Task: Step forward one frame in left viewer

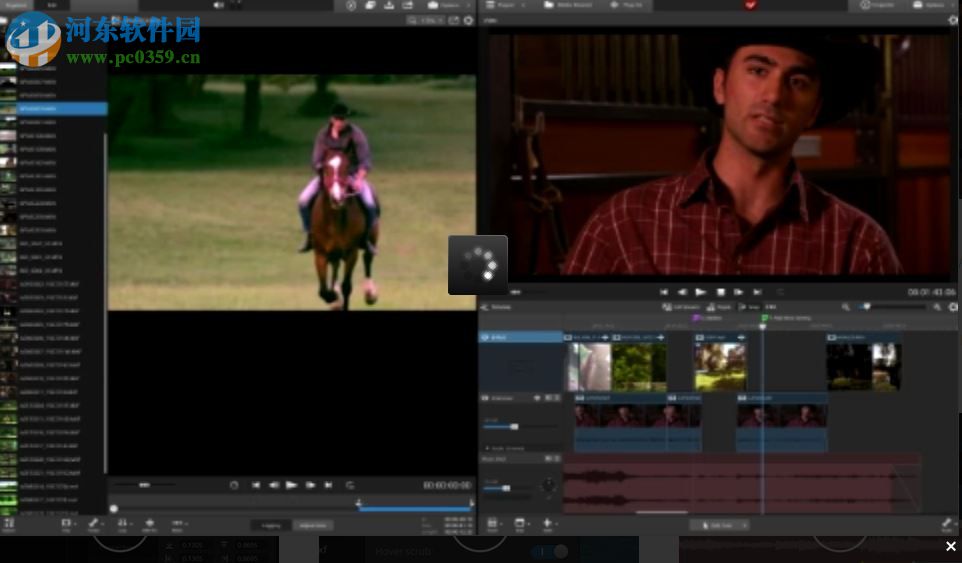Action: pos(310,485)
